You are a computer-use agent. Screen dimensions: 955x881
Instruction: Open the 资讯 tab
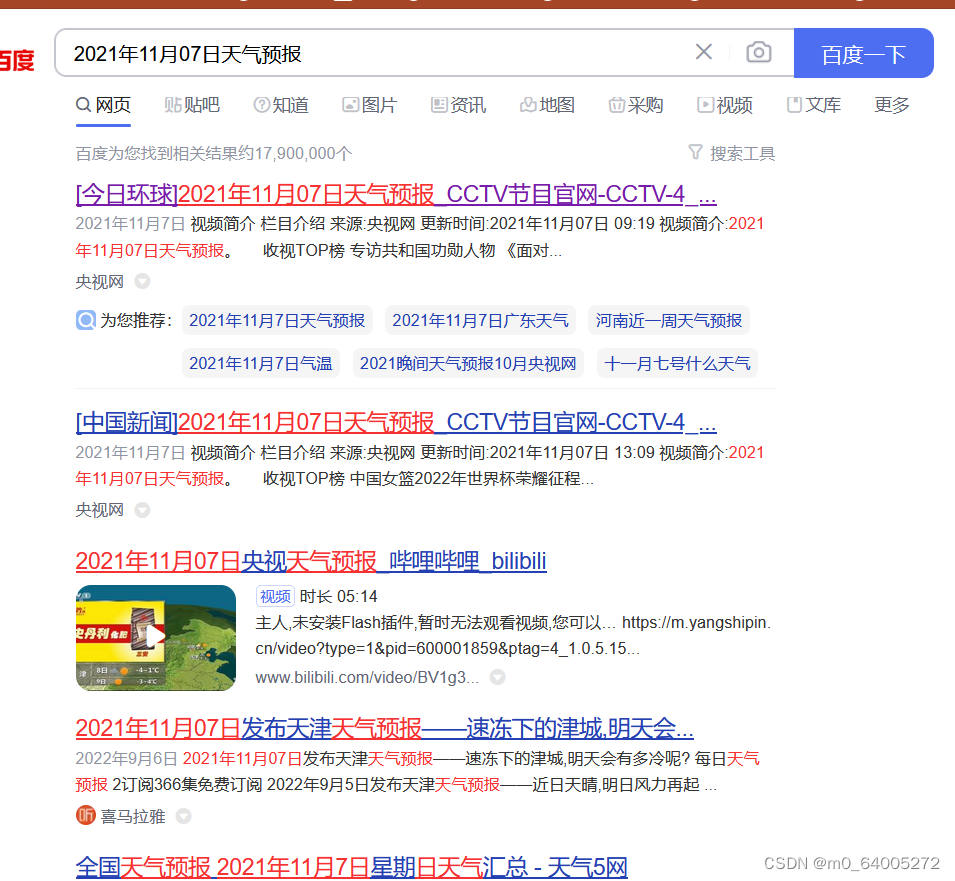[459, 105]
